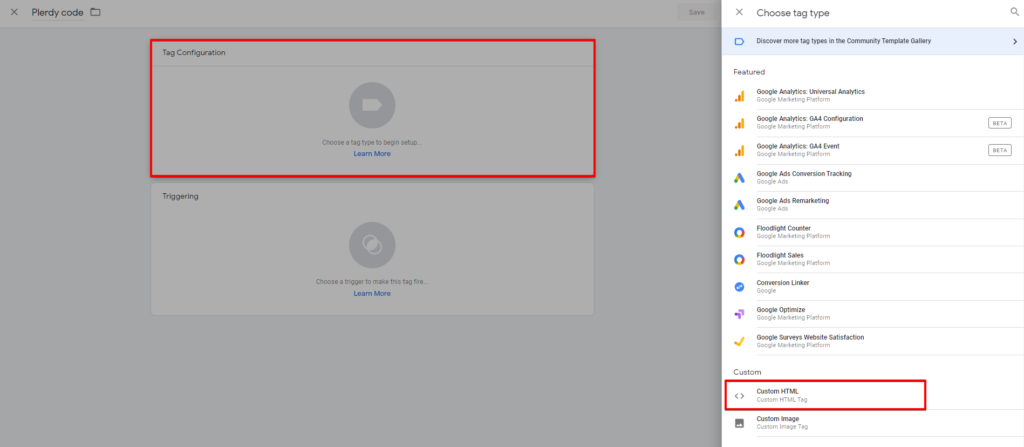The width and height of the screenshot is (1024, 447).
Task: Click the GA4 Configuration analytics icon
Action: (739, 124)
